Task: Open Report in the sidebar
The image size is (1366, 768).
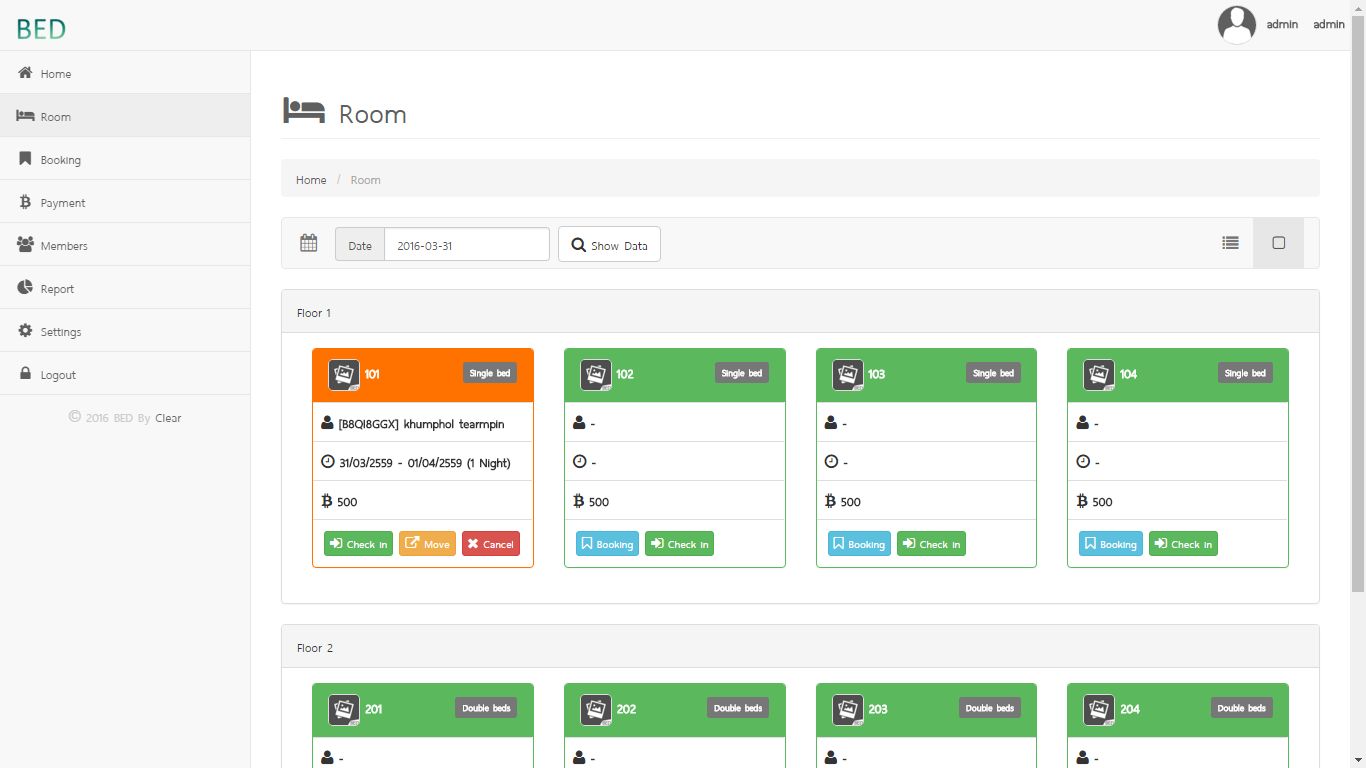Action: [x=125, y=288]
